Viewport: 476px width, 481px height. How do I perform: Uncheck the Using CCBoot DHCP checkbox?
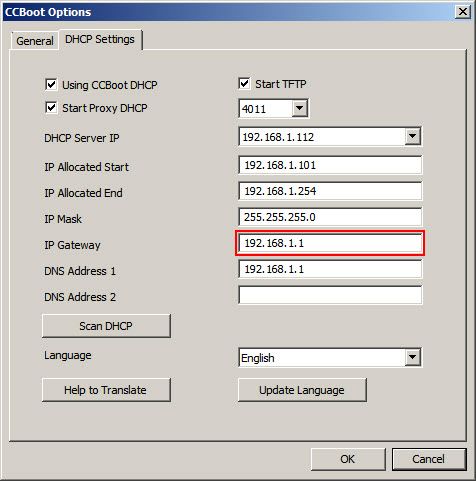(x=51, y=84)
